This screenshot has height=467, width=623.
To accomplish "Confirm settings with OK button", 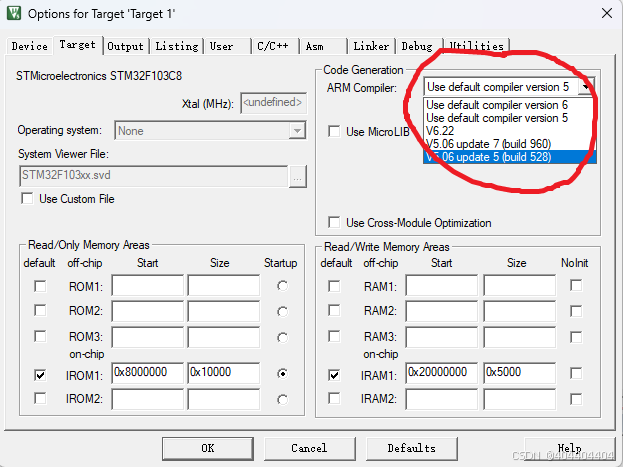I will [x=208, y=448].
